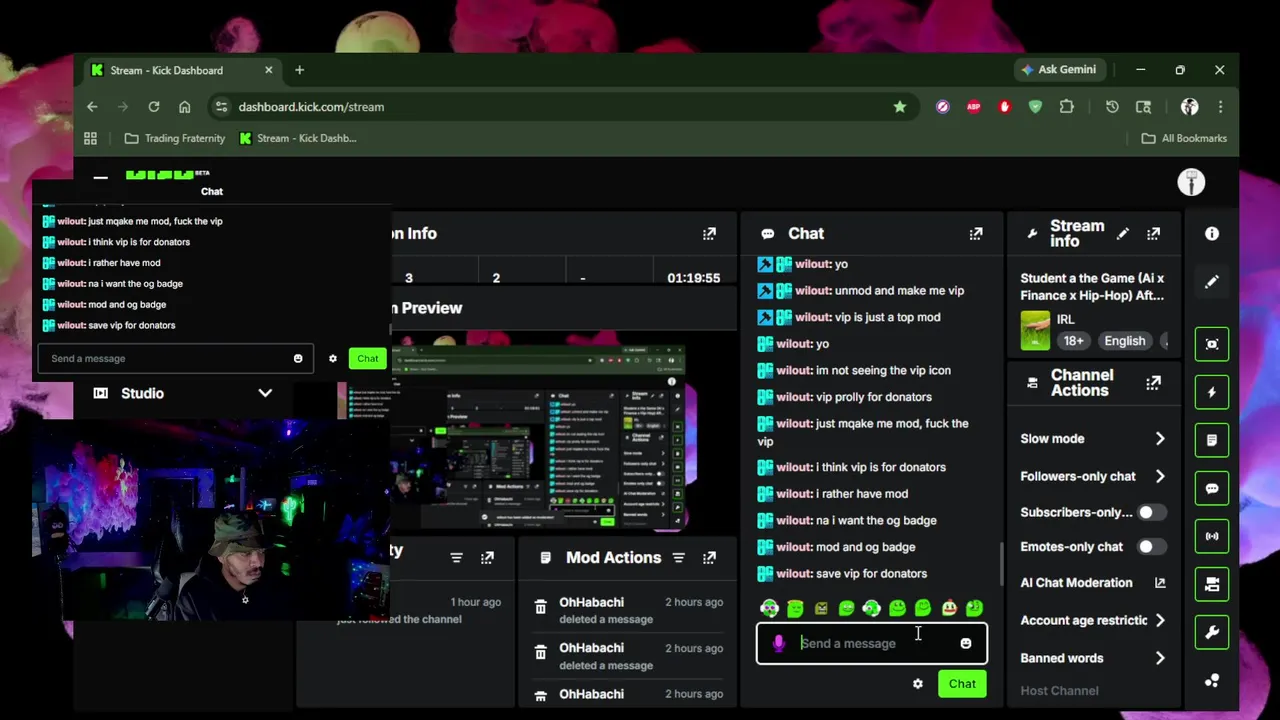The width and height of the screenshot is (1280, 720).
Task: Open settings gear in the popout chat window
Action: pyautogui.click(x=333, y=359)
